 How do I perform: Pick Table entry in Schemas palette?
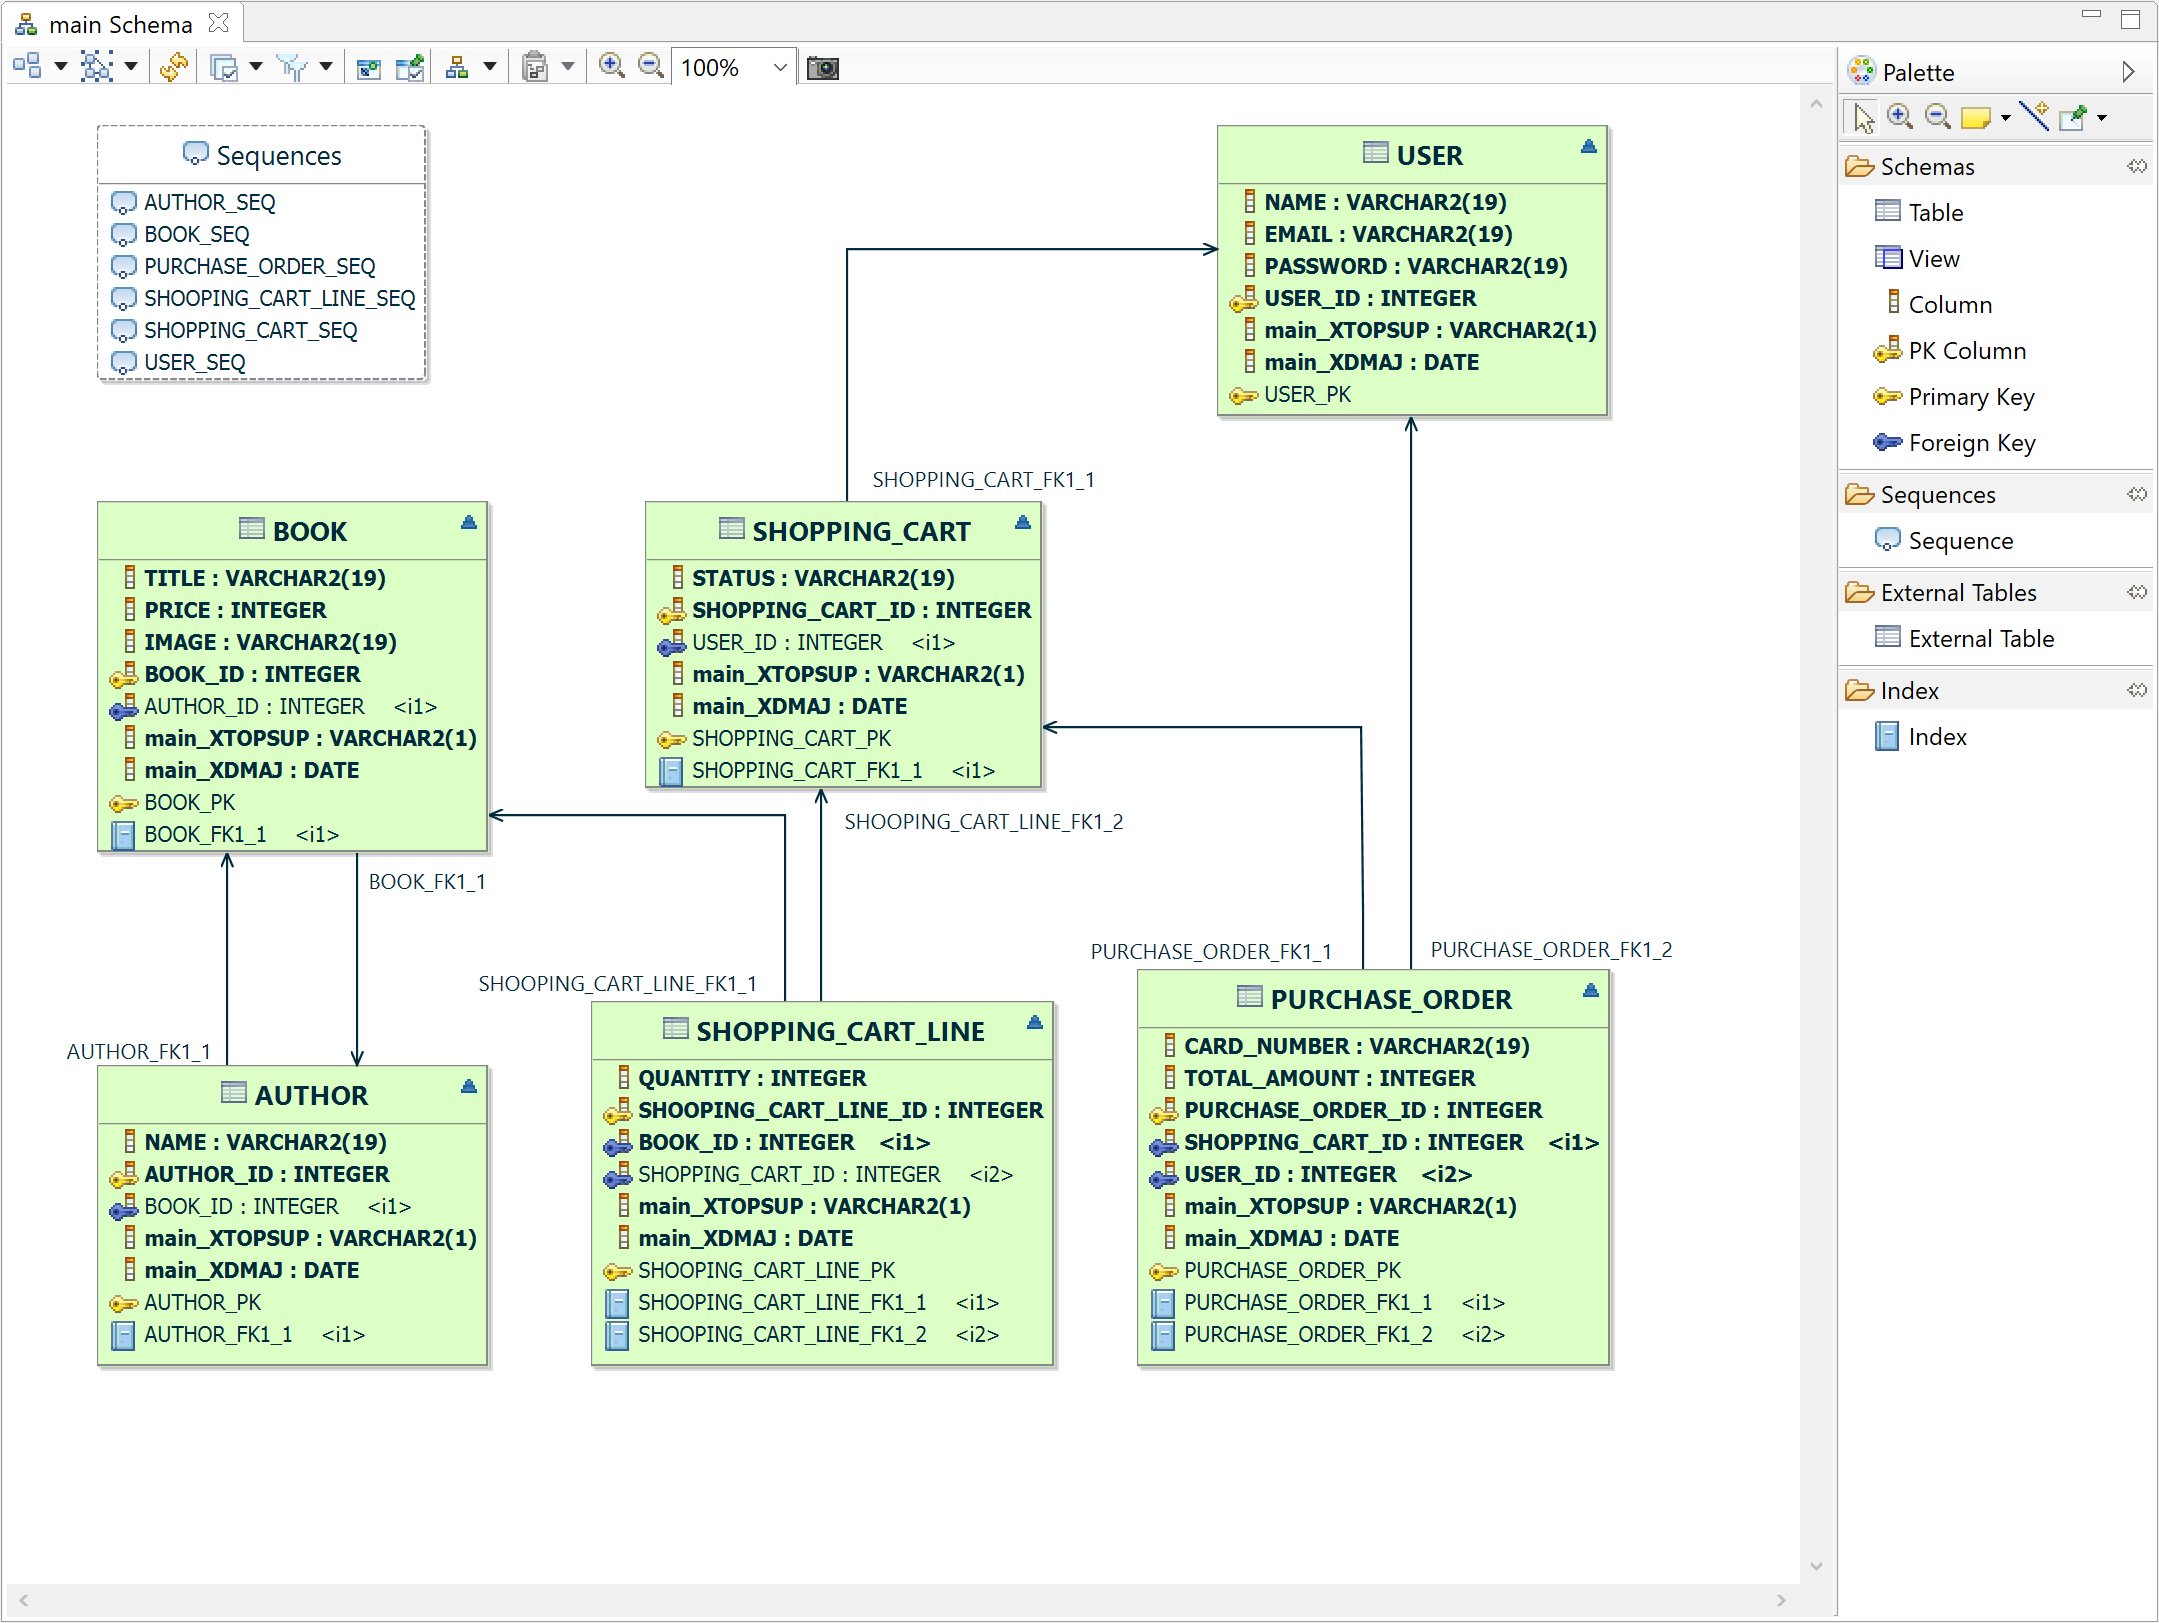click(1935, 213)
